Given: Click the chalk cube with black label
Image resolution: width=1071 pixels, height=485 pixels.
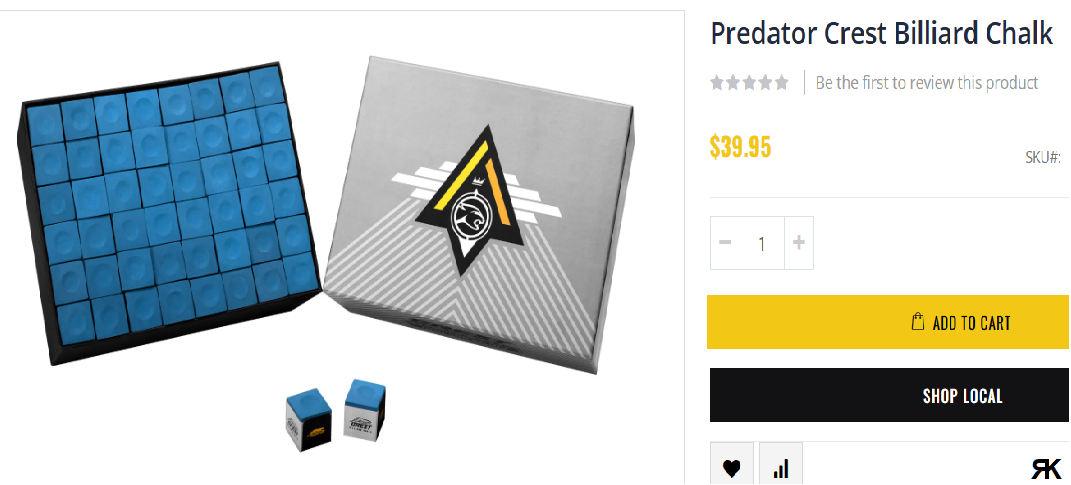Looking at the screenshot, I should point(308,422).
